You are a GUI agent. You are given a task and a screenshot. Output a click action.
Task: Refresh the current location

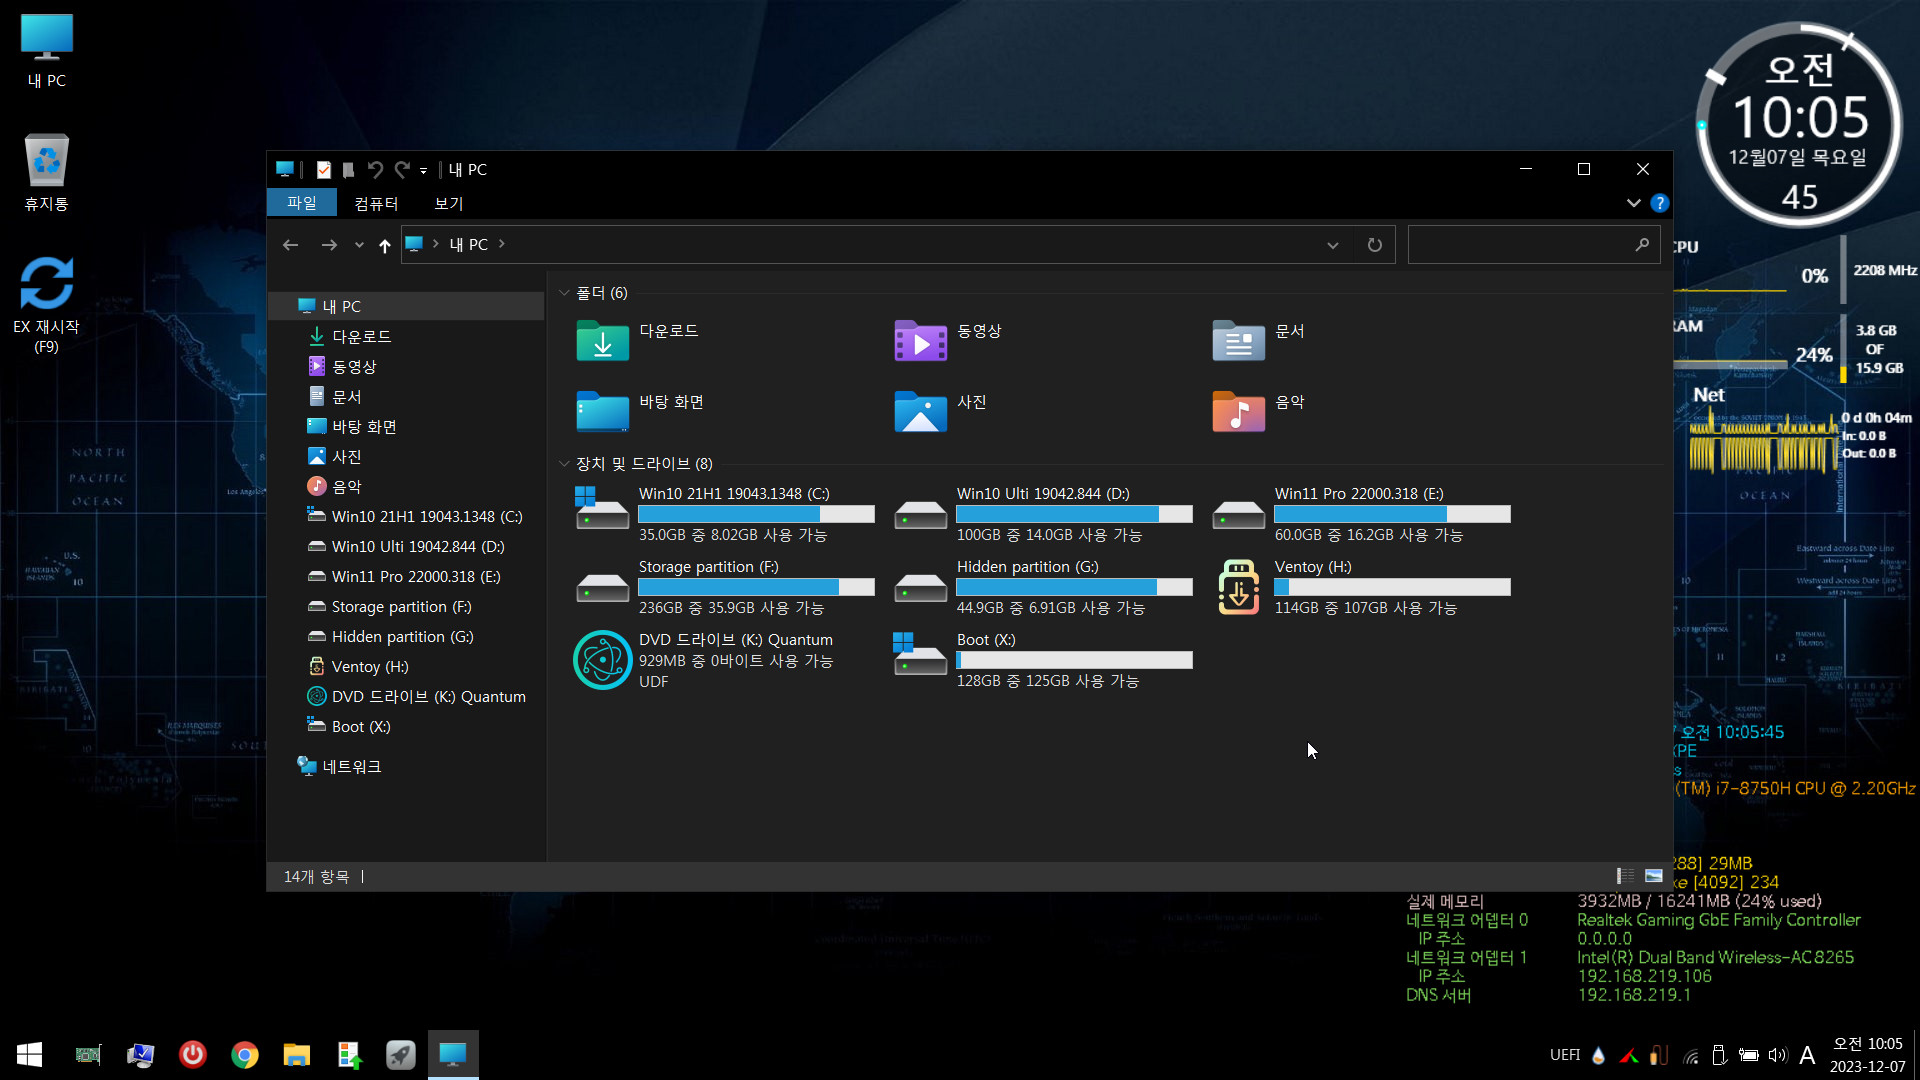[1375, 245]
